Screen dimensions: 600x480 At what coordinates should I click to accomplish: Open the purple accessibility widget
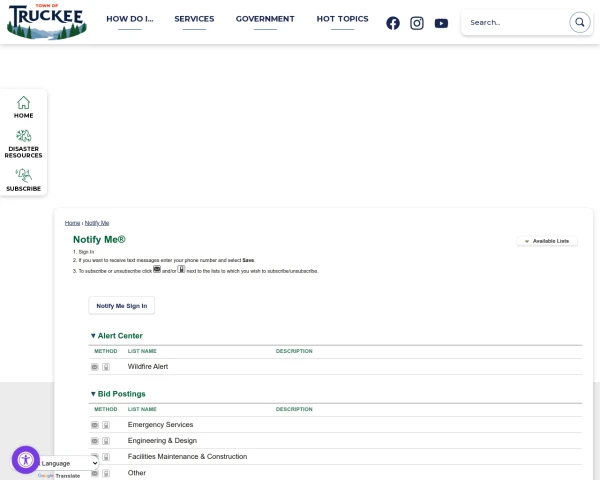pyautogui.click(x=26, y=460)
